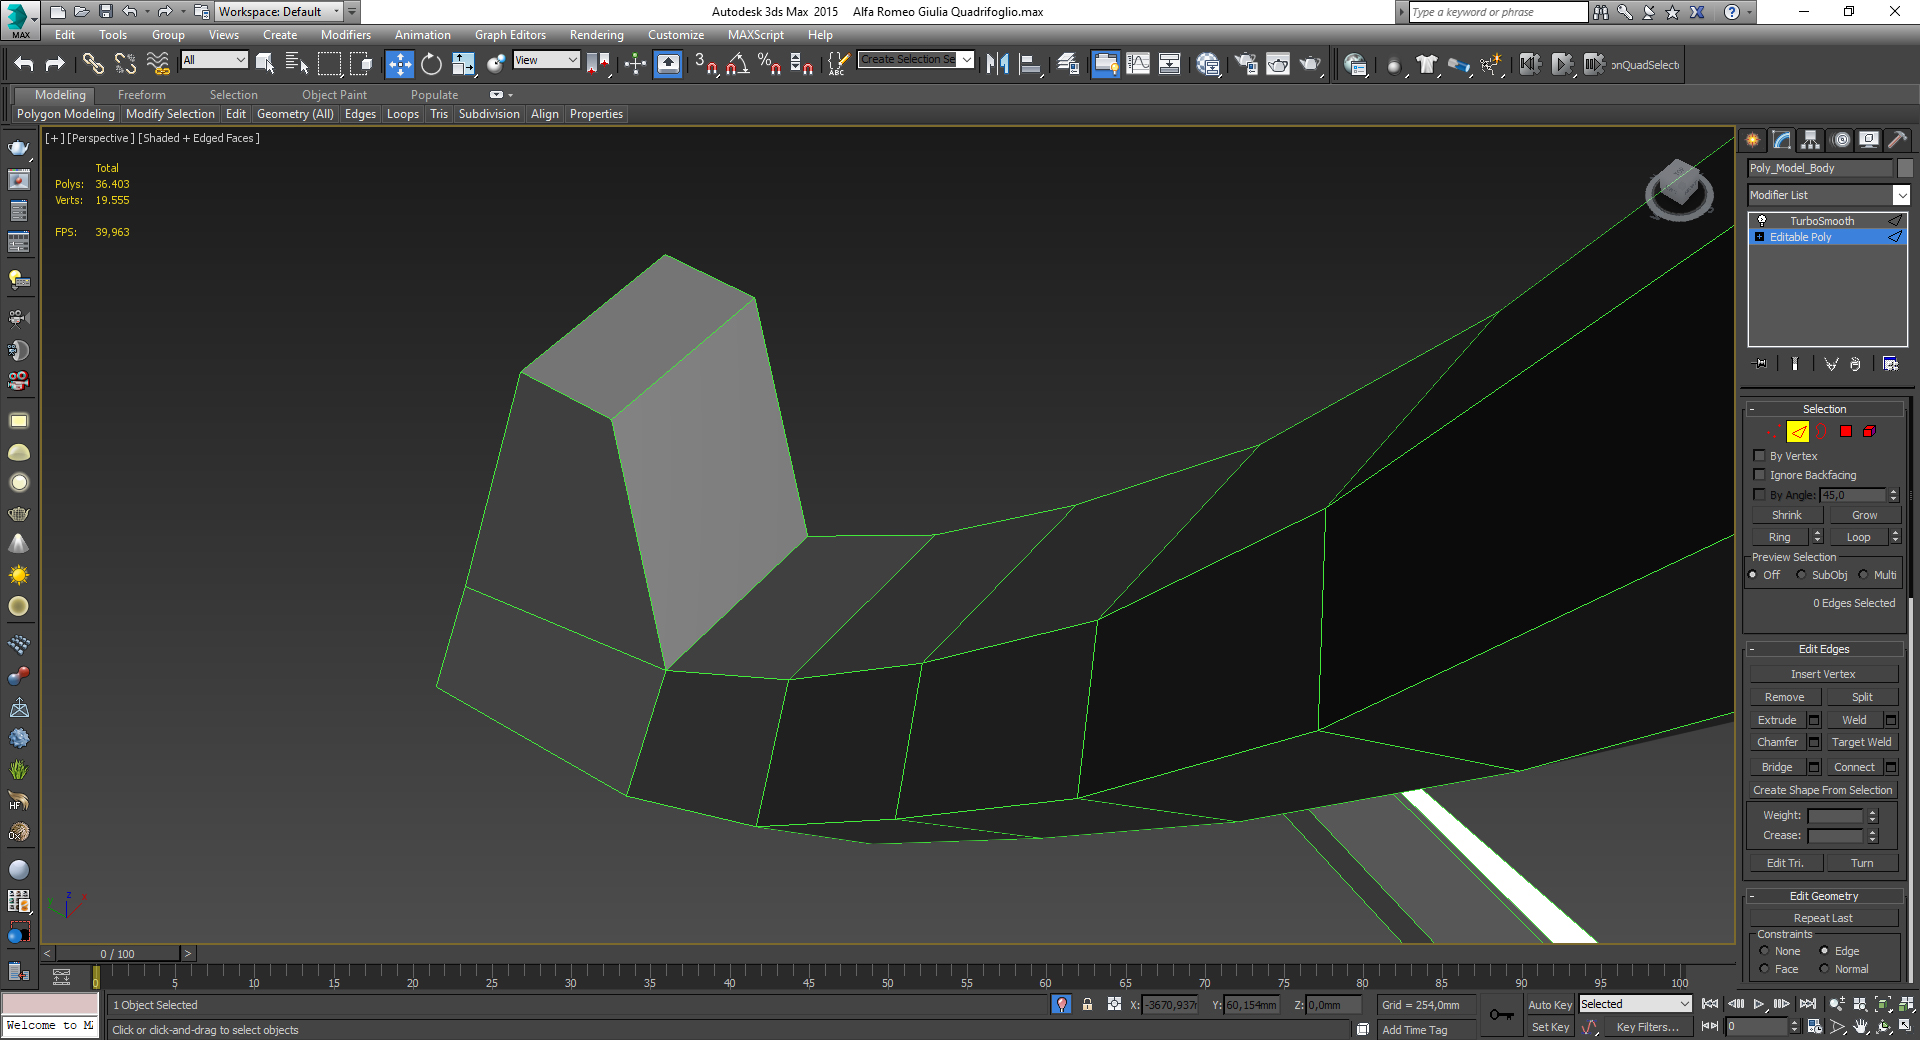Open the Workspace Default dropdown
Viewport: 1920px width, 1040px height.
tap(280, 12)
